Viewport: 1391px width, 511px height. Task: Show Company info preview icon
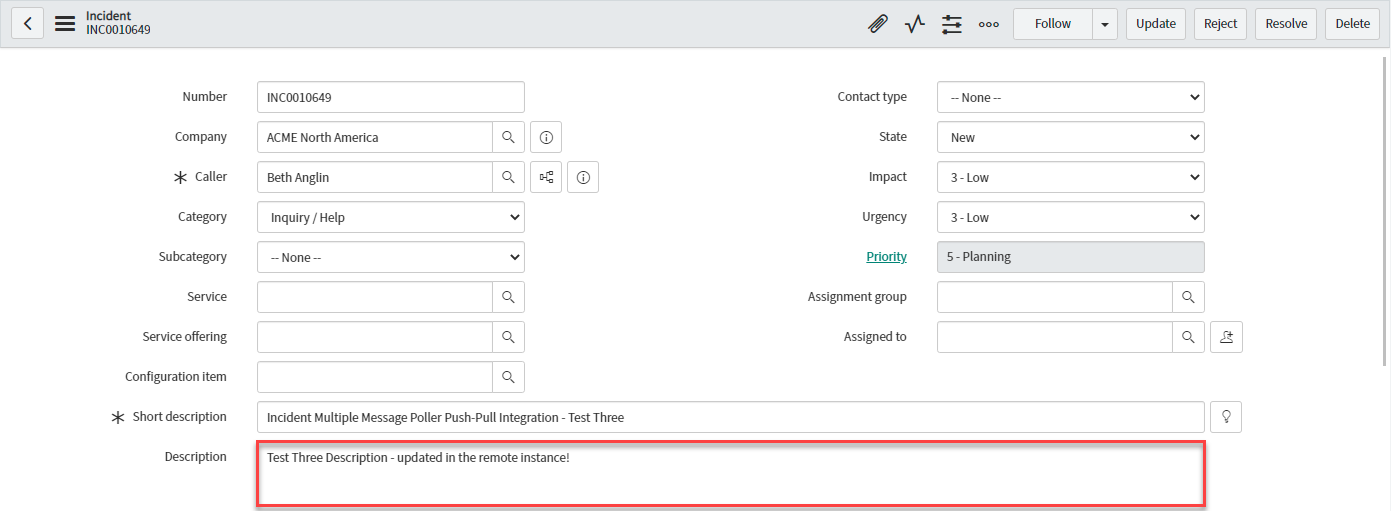[546, 137]
